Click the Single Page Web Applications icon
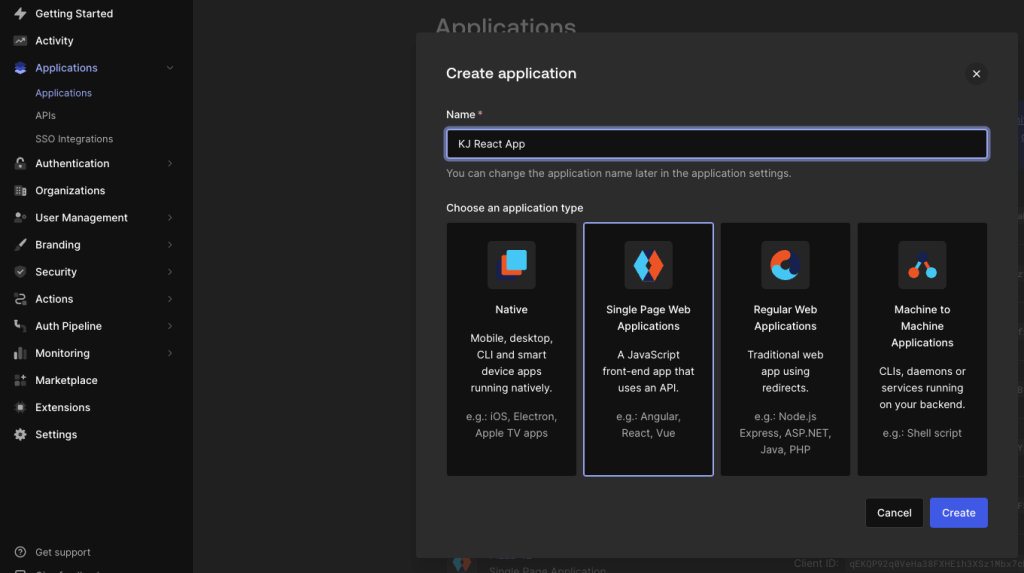 tap(648, 265)
